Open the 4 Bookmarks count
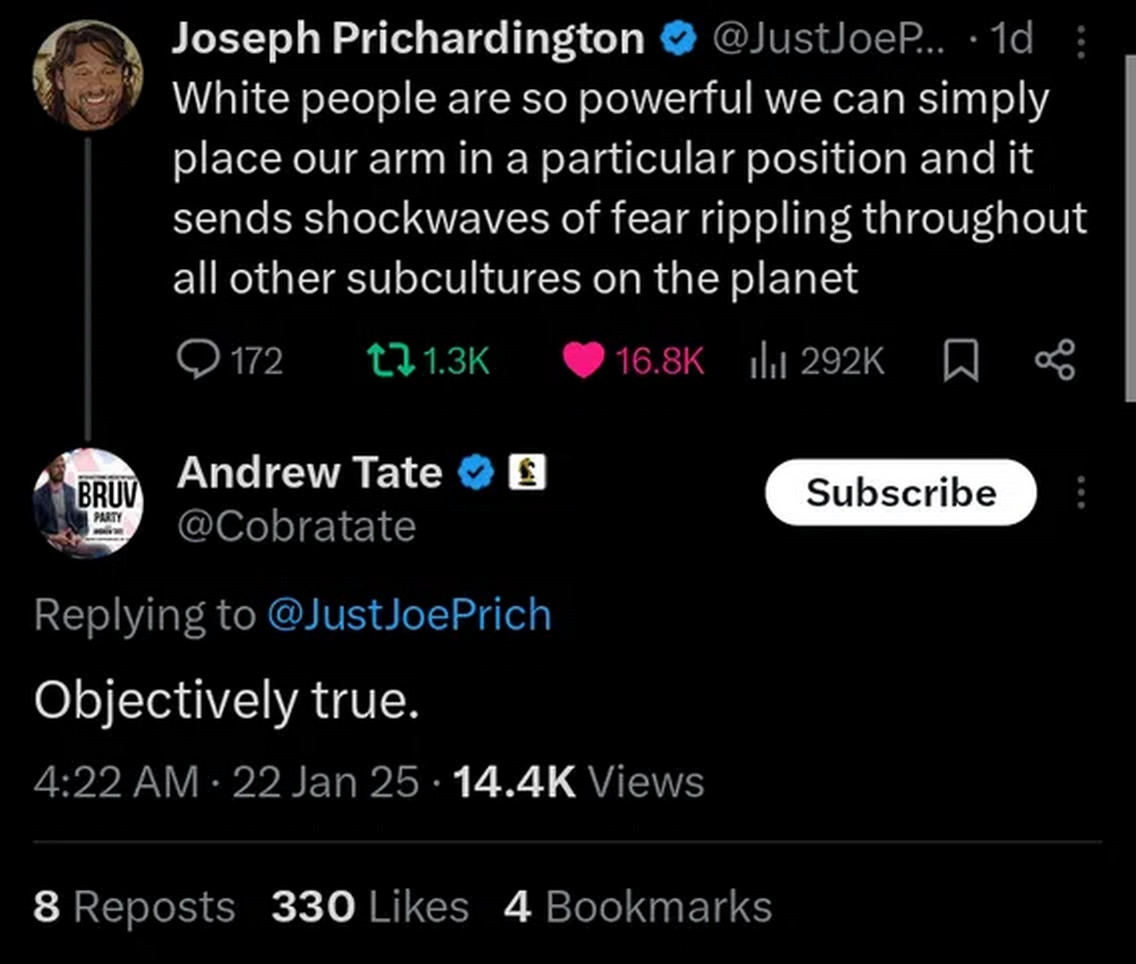Screen dimensions: 1136x964 tap(638, 907)
